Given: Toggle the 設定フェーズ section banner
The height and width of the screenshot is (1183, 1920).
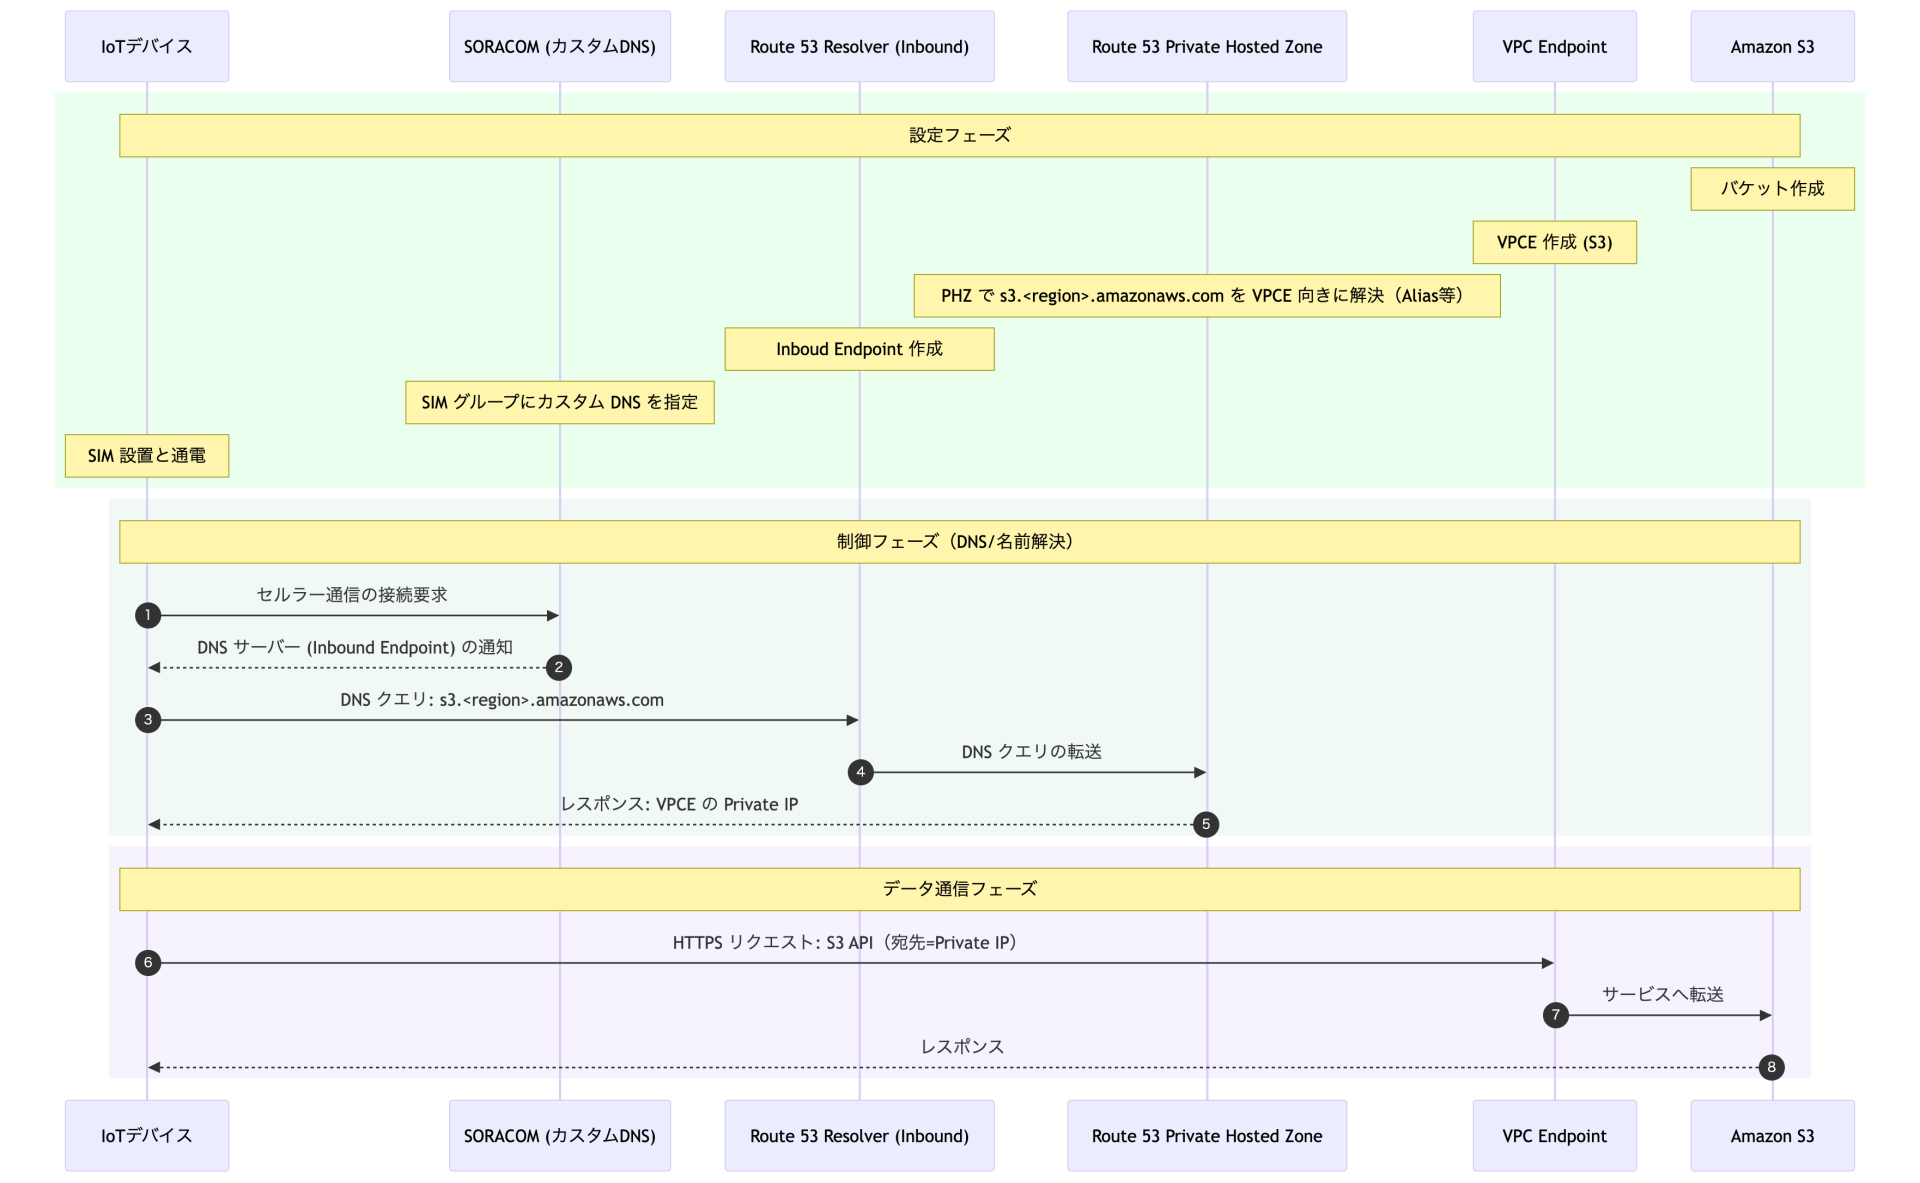Looking at the screenshot, I should point(959,135).
